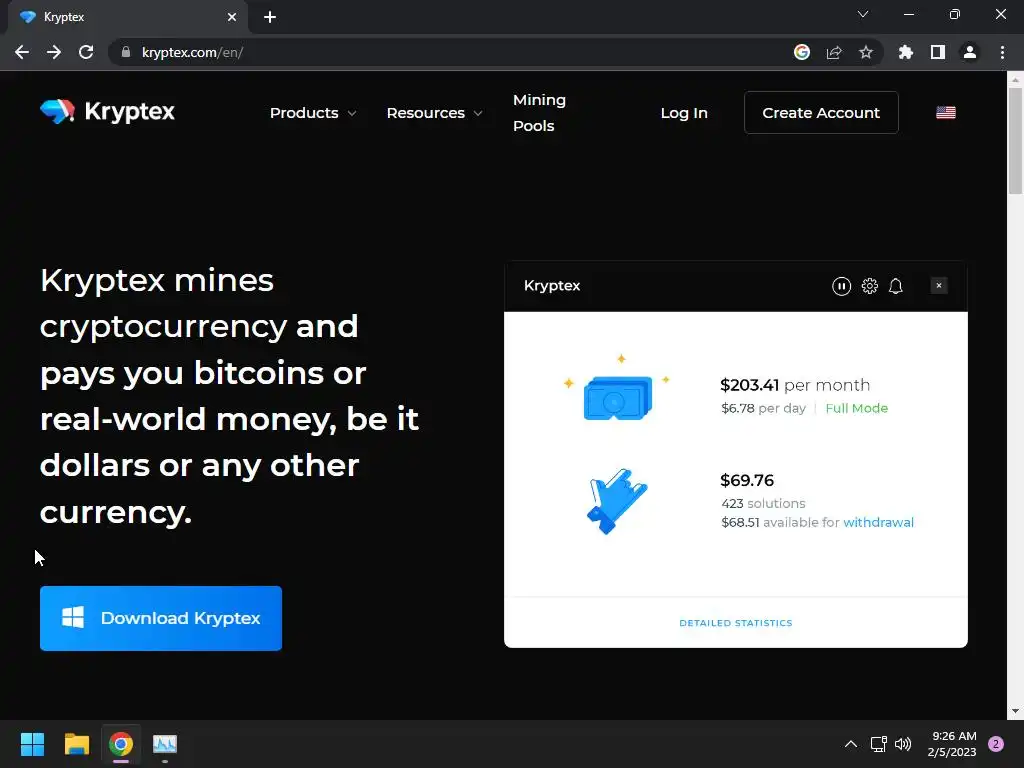Select the Kryptex browser tab
1024x768 pixels.
127,17
